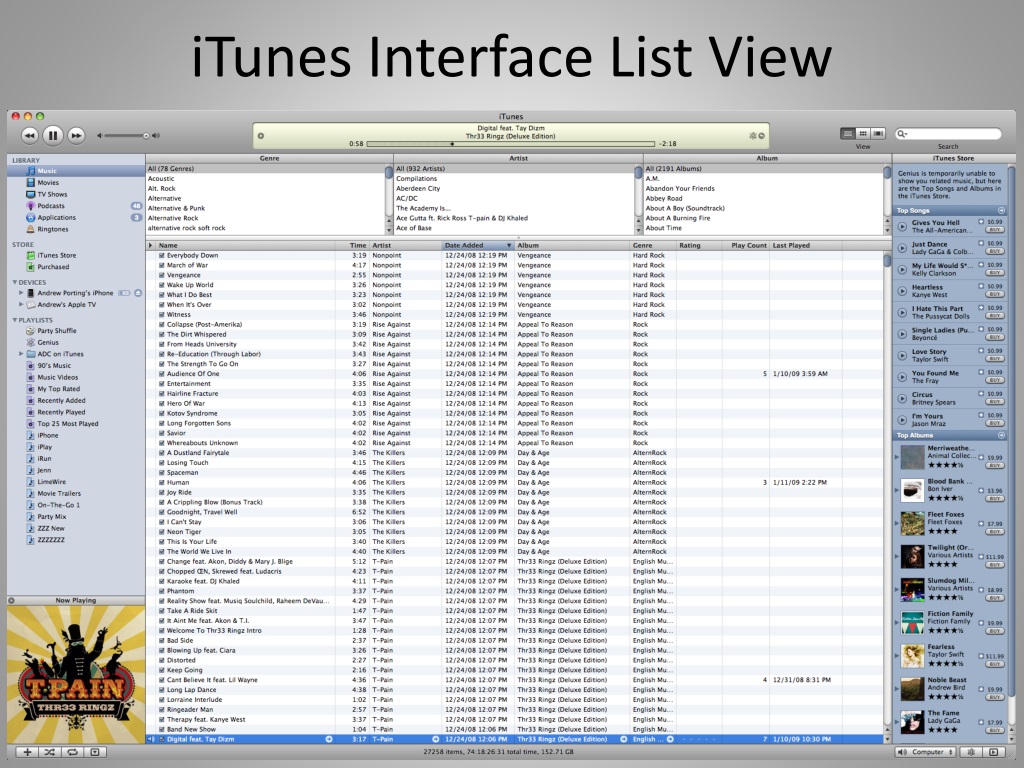The height and width of the screenshot is (768, 1024).
Task: Toggle the repeat button
Action: tap(72, 751)
